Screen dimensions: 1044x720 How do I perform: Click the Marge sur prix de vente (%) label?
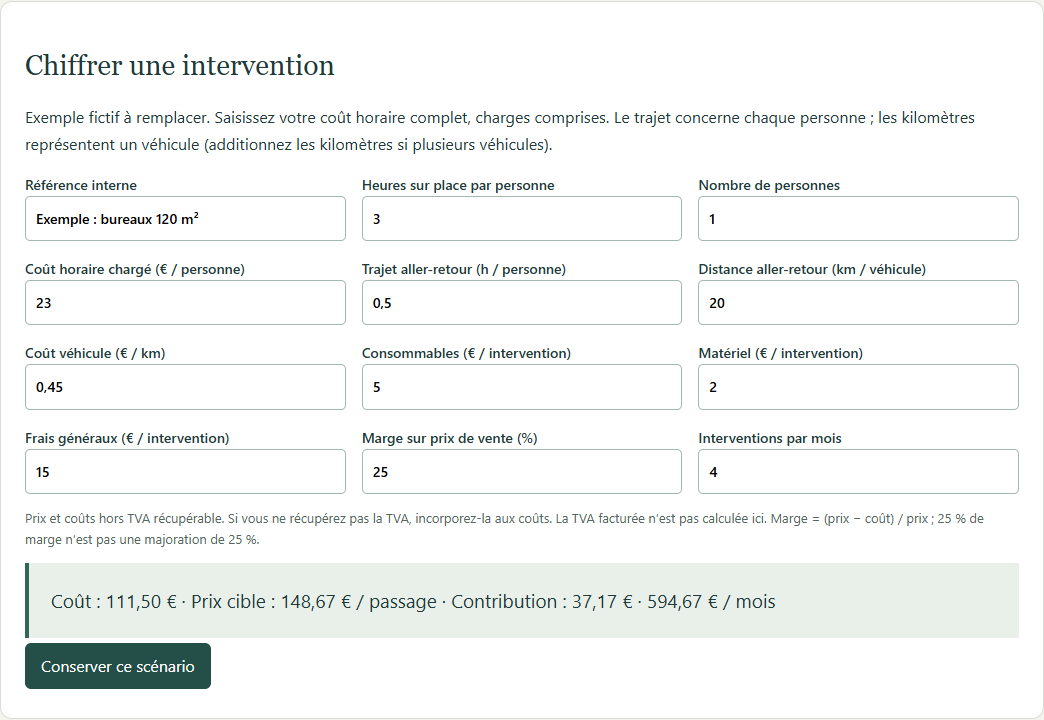[449, 438]
